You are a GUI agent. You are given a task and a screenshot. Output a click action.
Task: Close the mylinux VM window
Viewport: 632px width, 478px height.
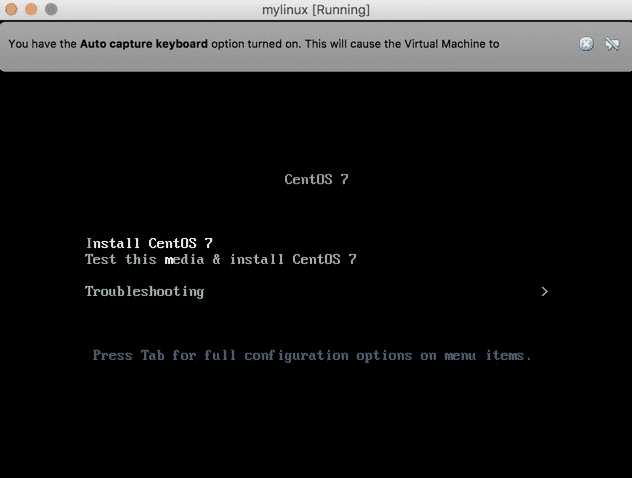pyautogui.click(x=11, y=10)
